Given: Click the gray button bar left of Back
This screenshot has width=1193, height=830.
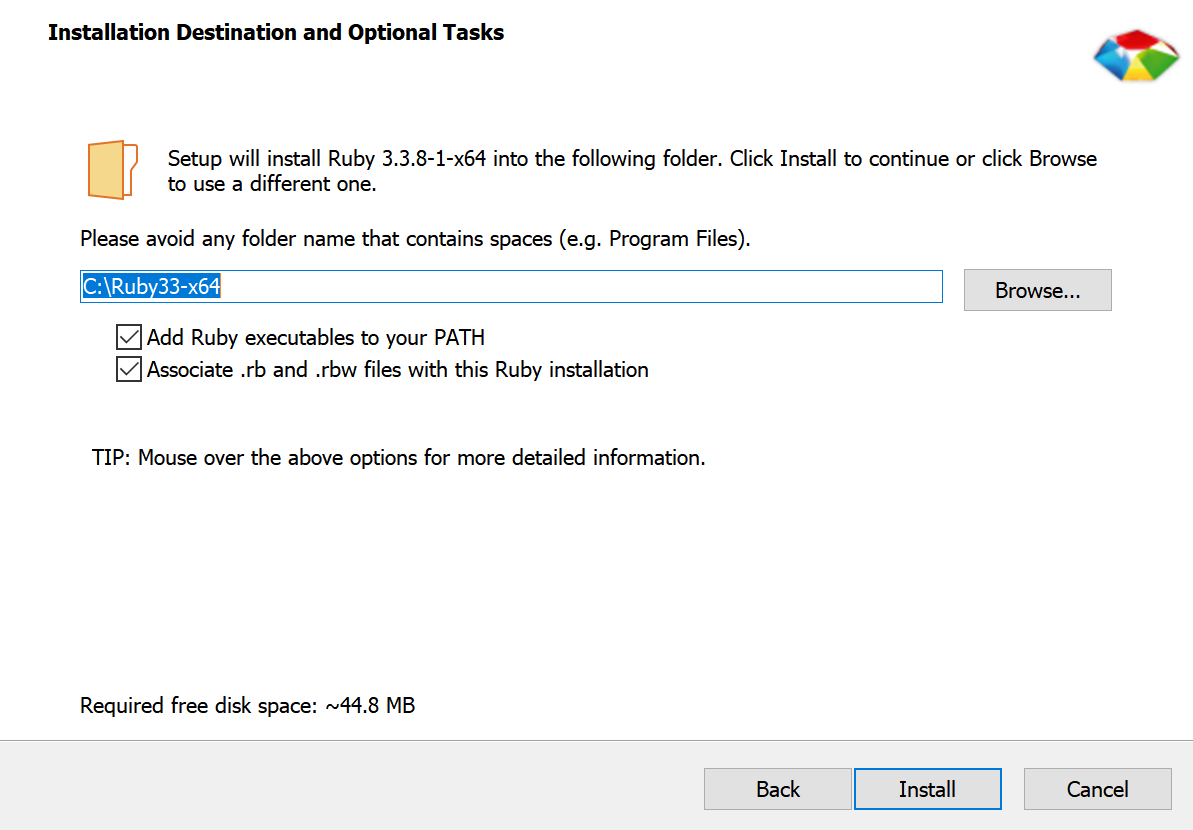Looking at the screenshot, I should pyautogui.click(x=350, y=787).
